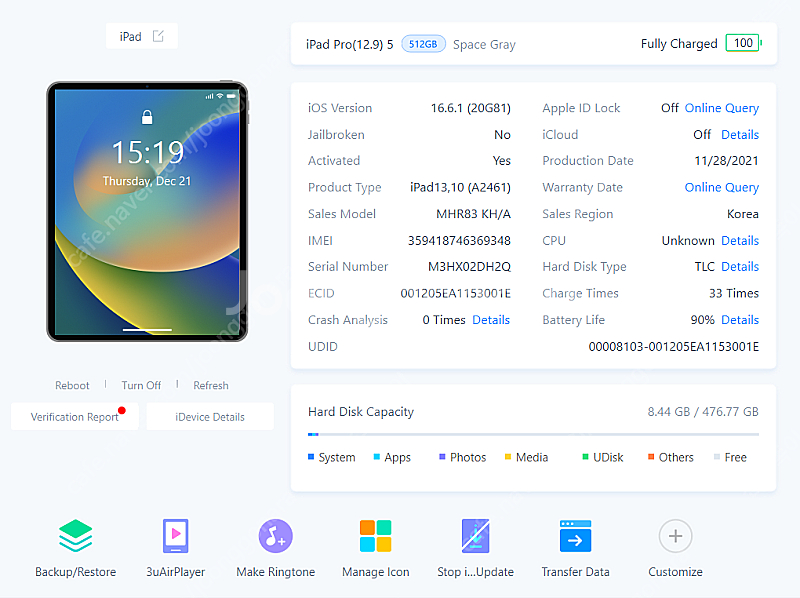
Task: Click the UDisk legend color square
Action: [x=585, y=457]
